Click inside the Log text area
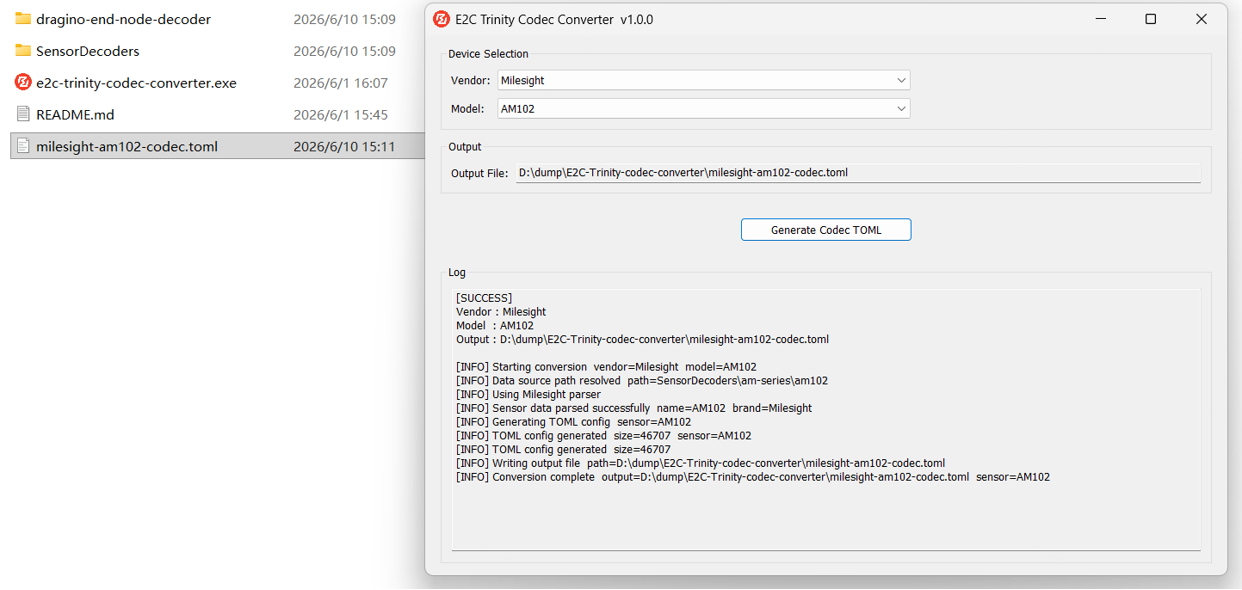This screenshot has height=590, width=1242. coord(826,420)
